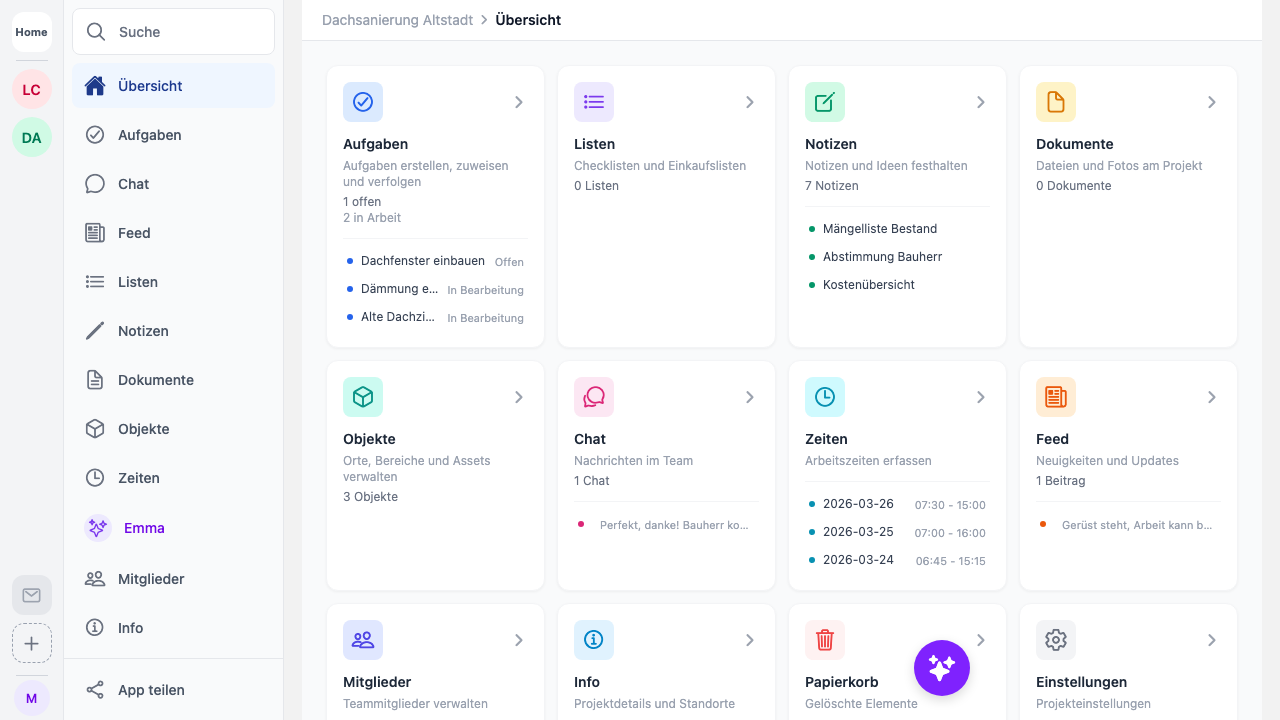Click the Notizen green edit icon
Image resolution: width=1280 pixels, height=720 pixels.
point(825,102)
